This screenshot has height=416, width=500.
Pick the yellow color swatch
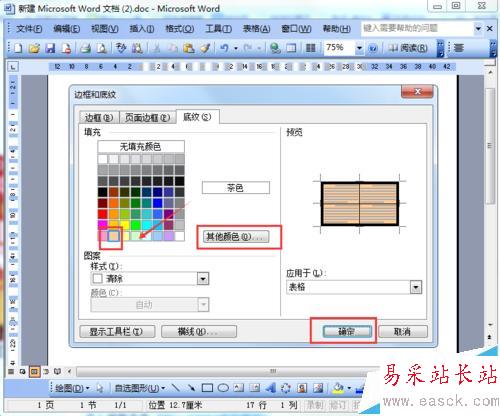[125, 225]
